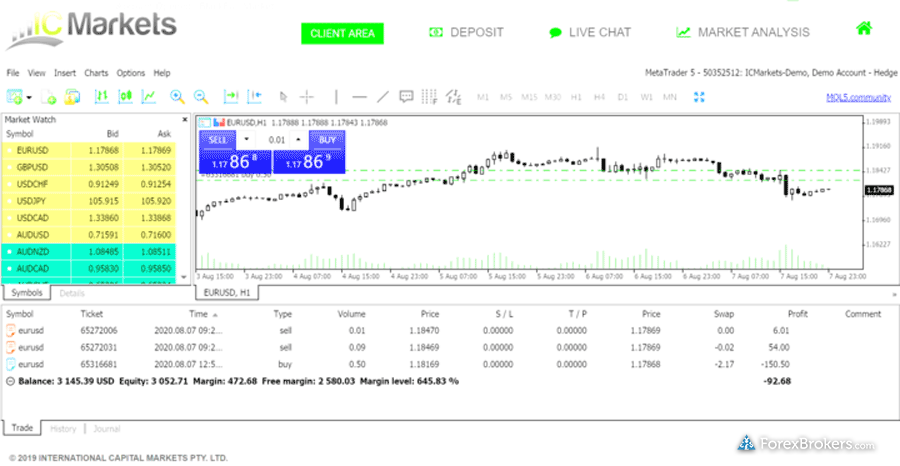Pick the trendline drawing tool
The width and height of the screenshot is (900, 466).
(x=383, y=97)
